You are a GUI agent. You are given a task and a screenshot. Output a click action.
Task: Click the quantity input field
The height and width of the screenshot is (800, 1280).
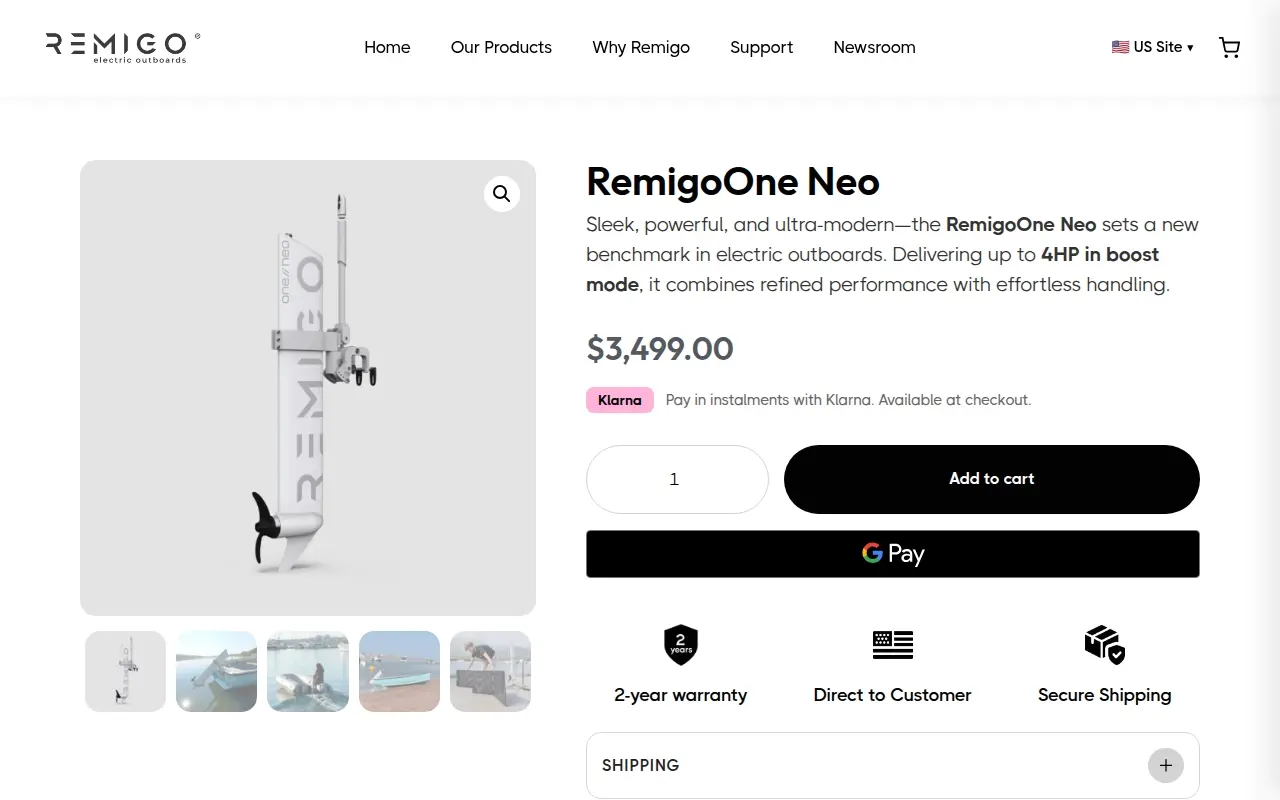click(677, 479)
